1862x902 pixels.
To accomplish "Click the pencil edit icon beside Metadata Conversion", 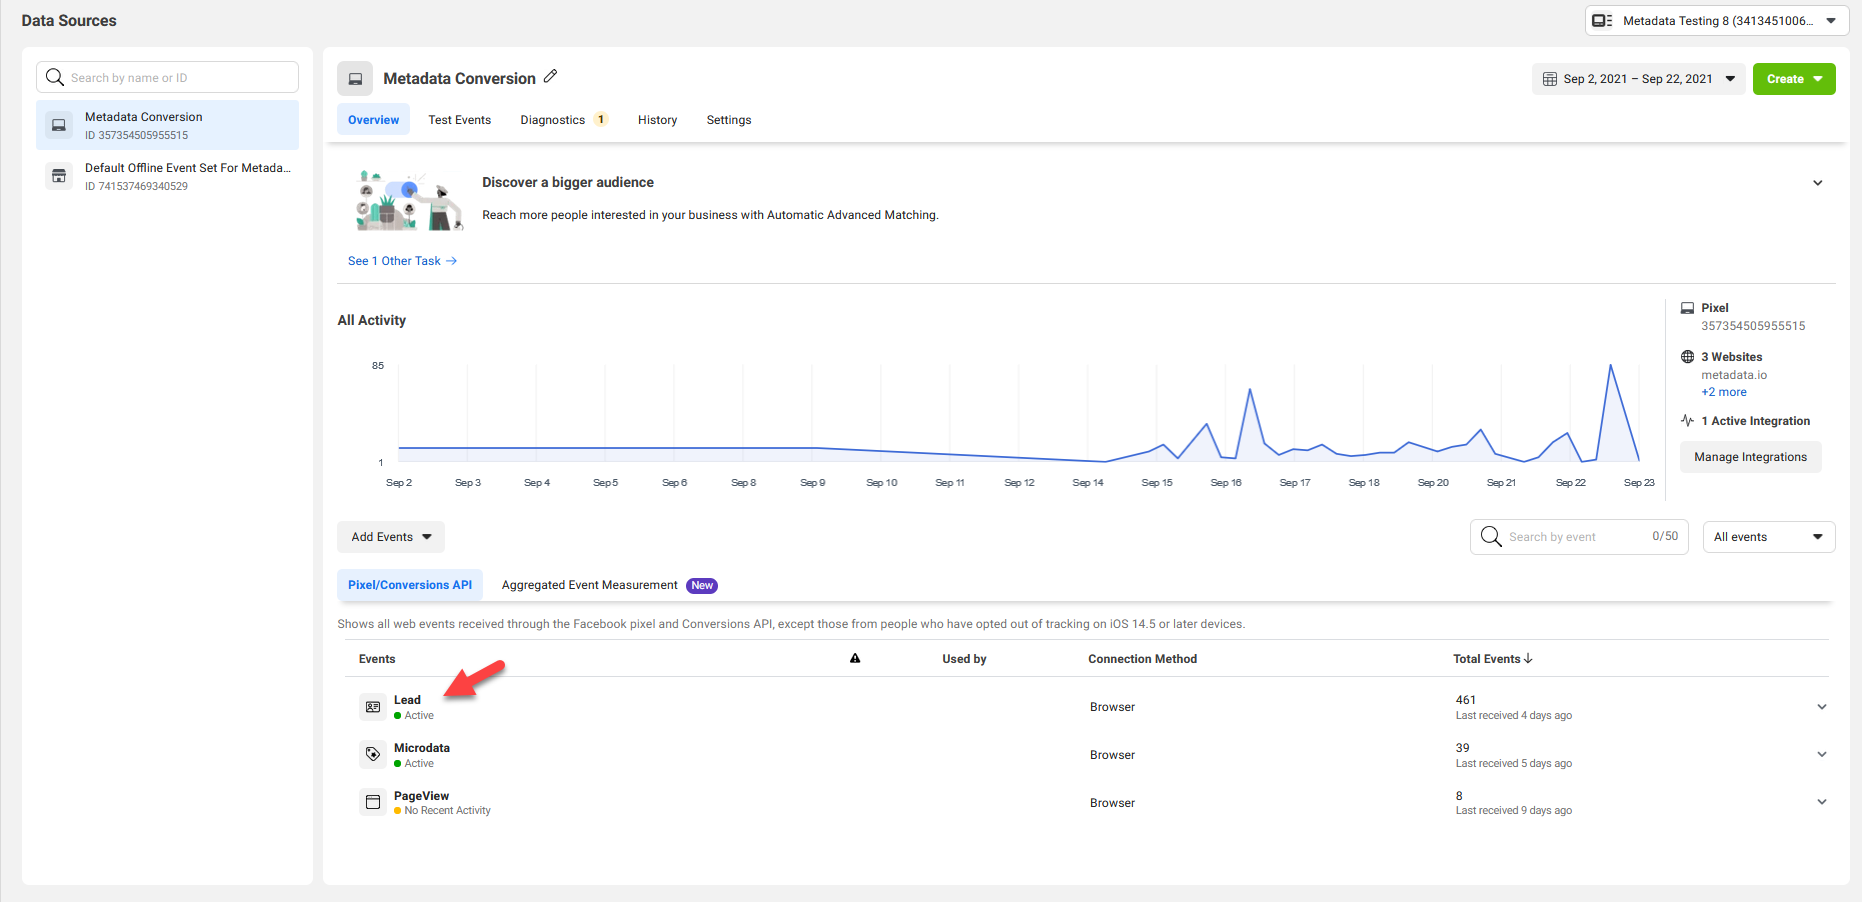I will click(x=550, y=77).
